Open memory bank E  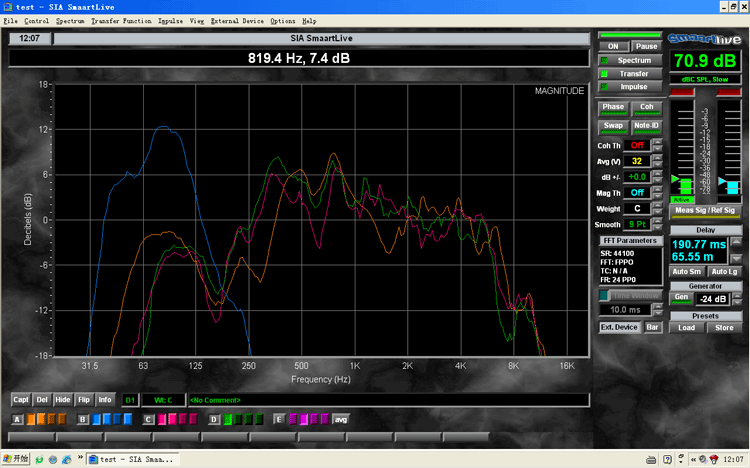click(279, 420)
